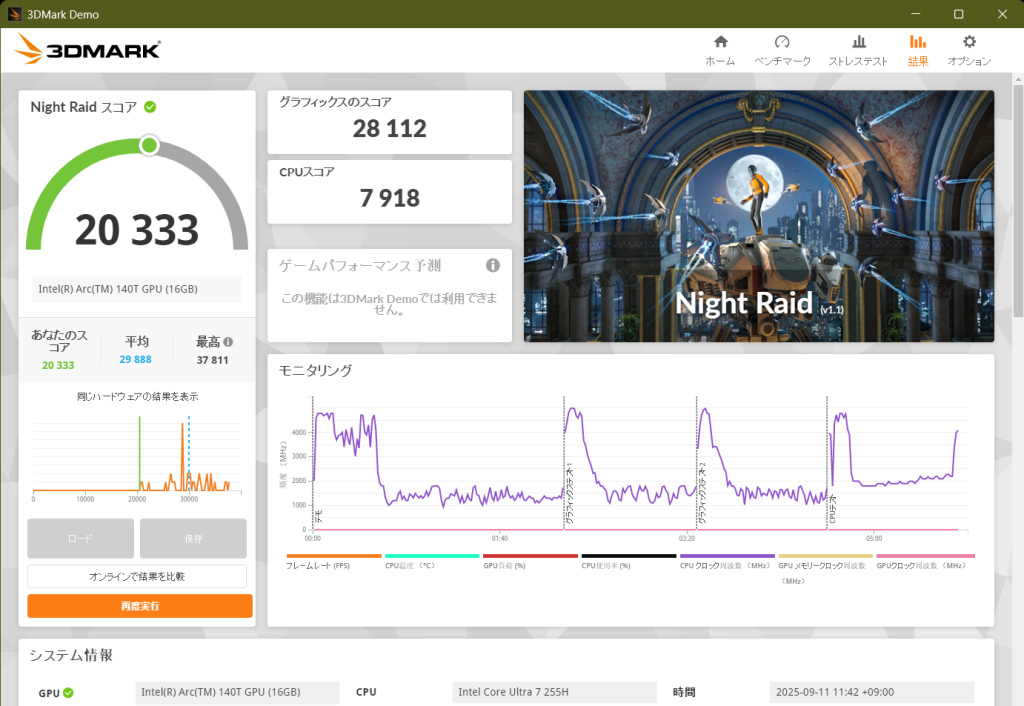Open the ベンチマーク gauge icon

(782, 42)
